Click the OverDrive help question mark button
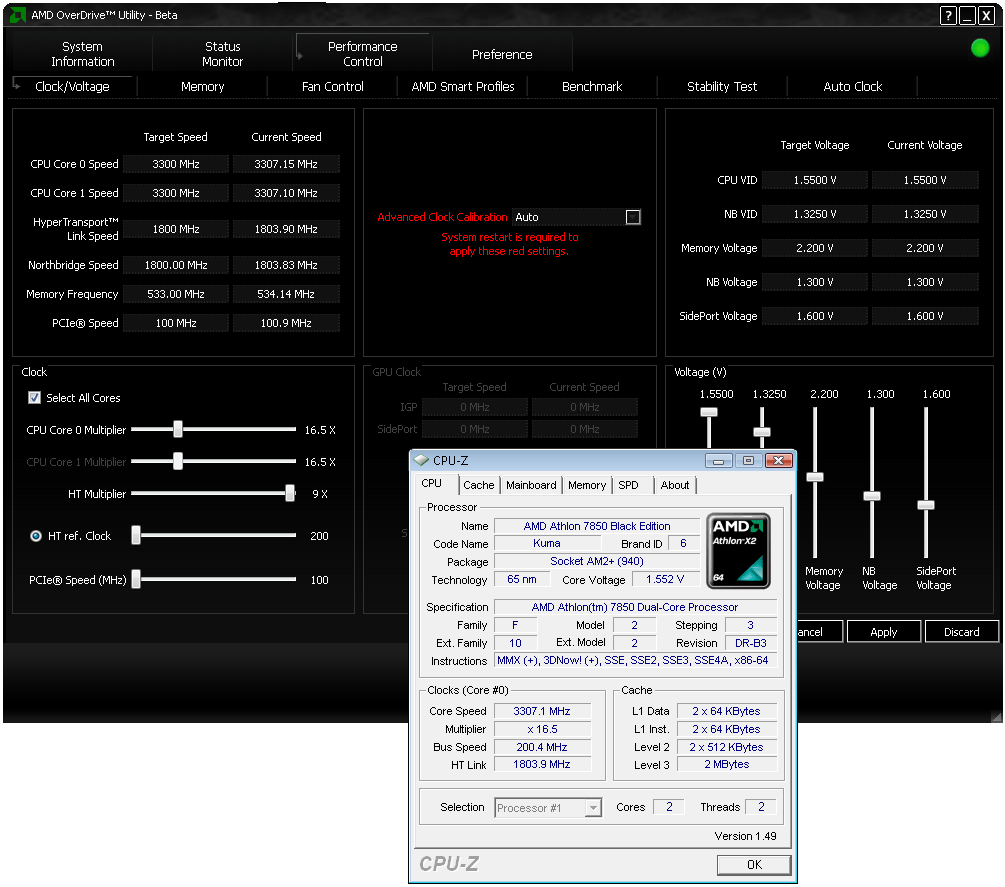The width and height of the screenshot is (1005, 887). tap(948, 16)
